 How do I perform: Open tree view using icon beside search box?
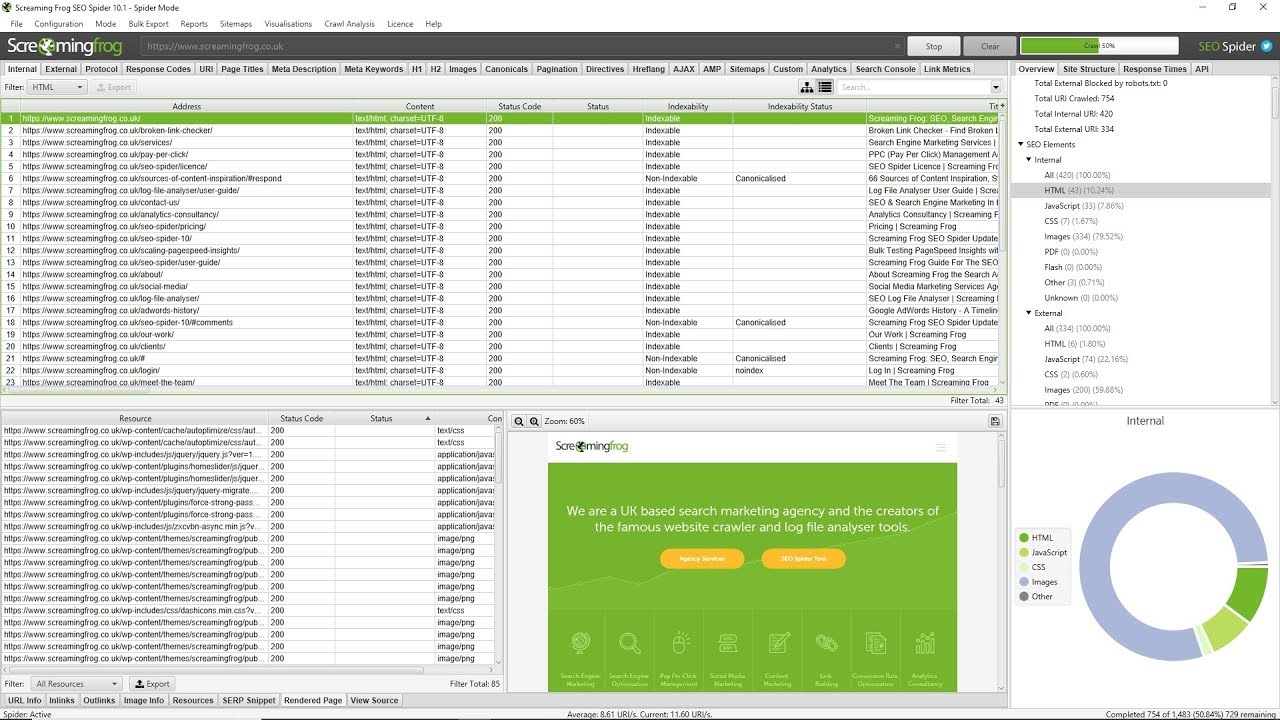click(x=808, y=86)
